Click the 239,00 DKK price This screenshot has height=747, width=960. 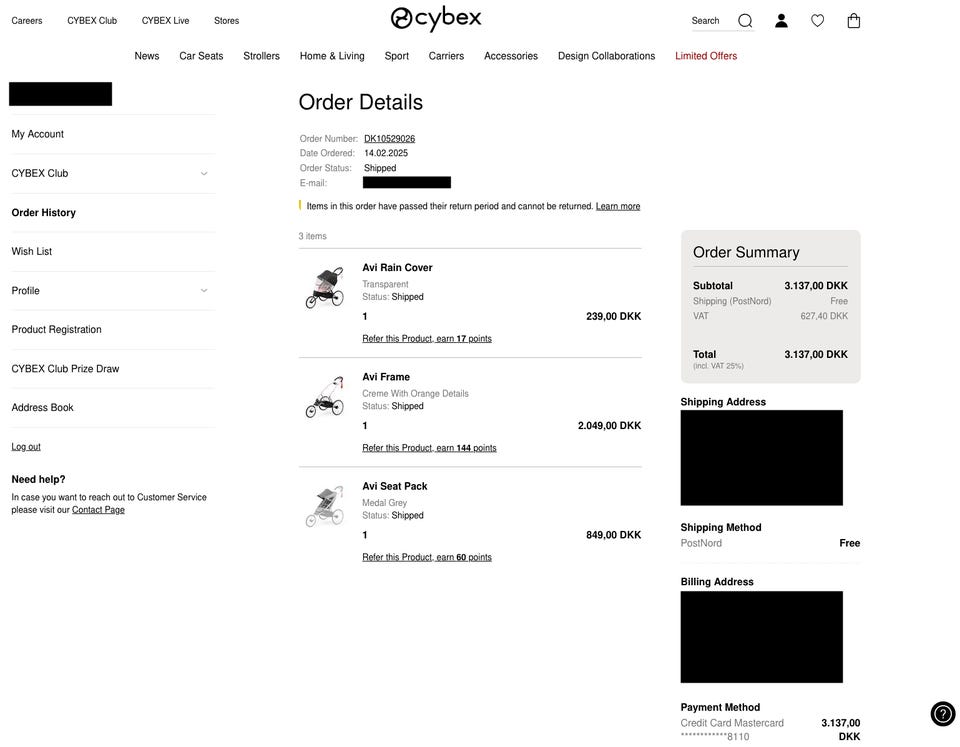[613, 317]
